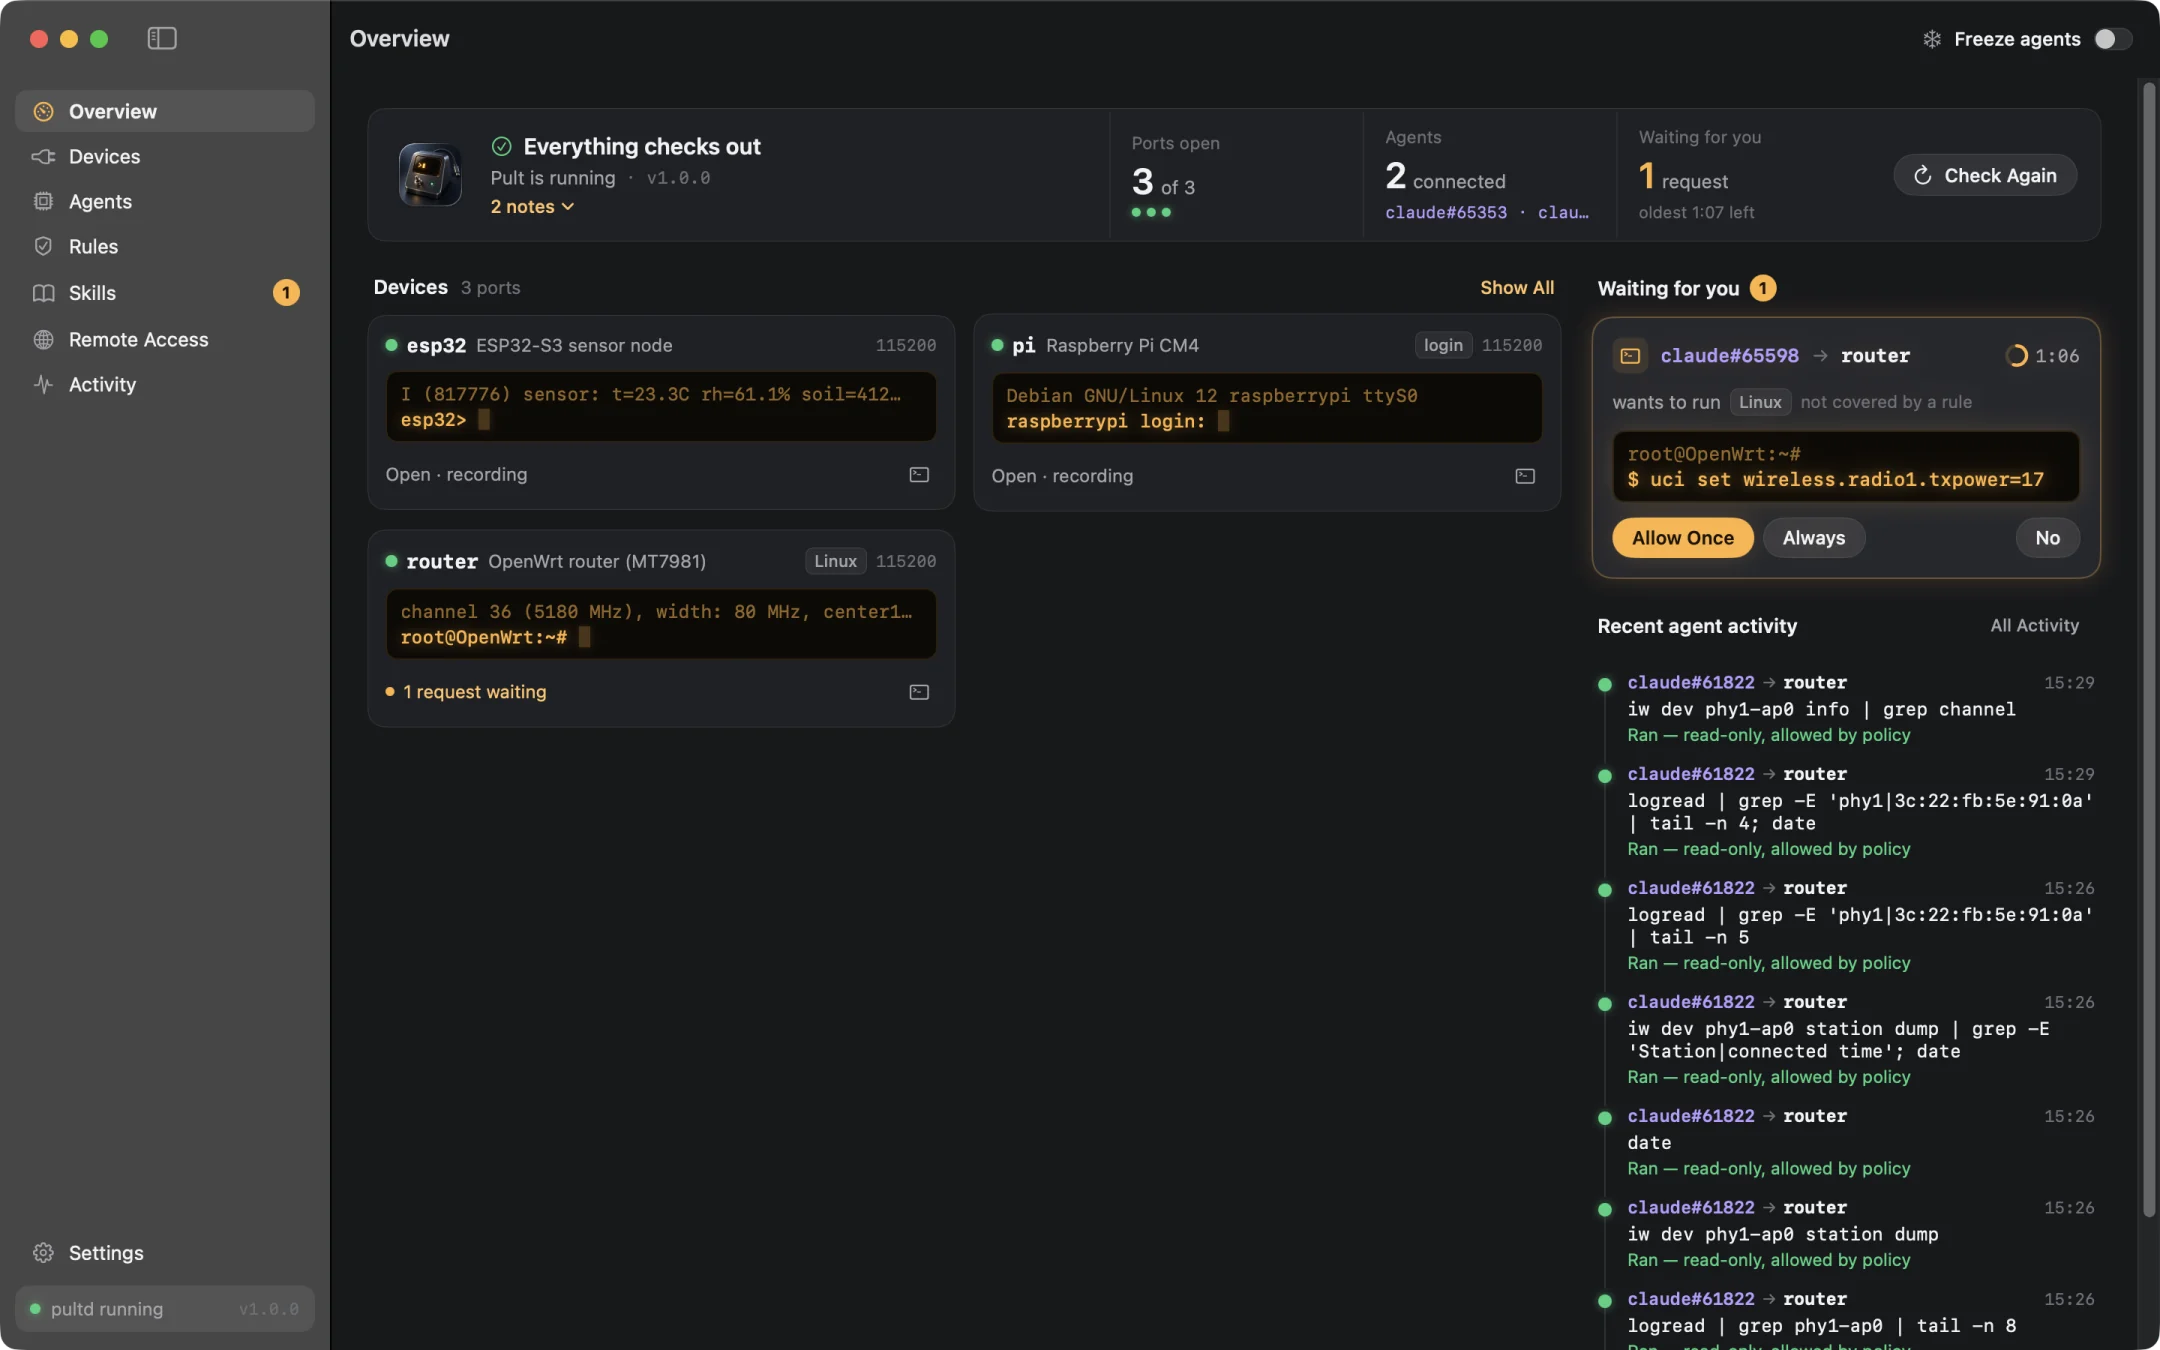This screenshot has height=1350, width=2160.
Task: Click Waiting for you badge 1
Action: tap(1763, 288)
